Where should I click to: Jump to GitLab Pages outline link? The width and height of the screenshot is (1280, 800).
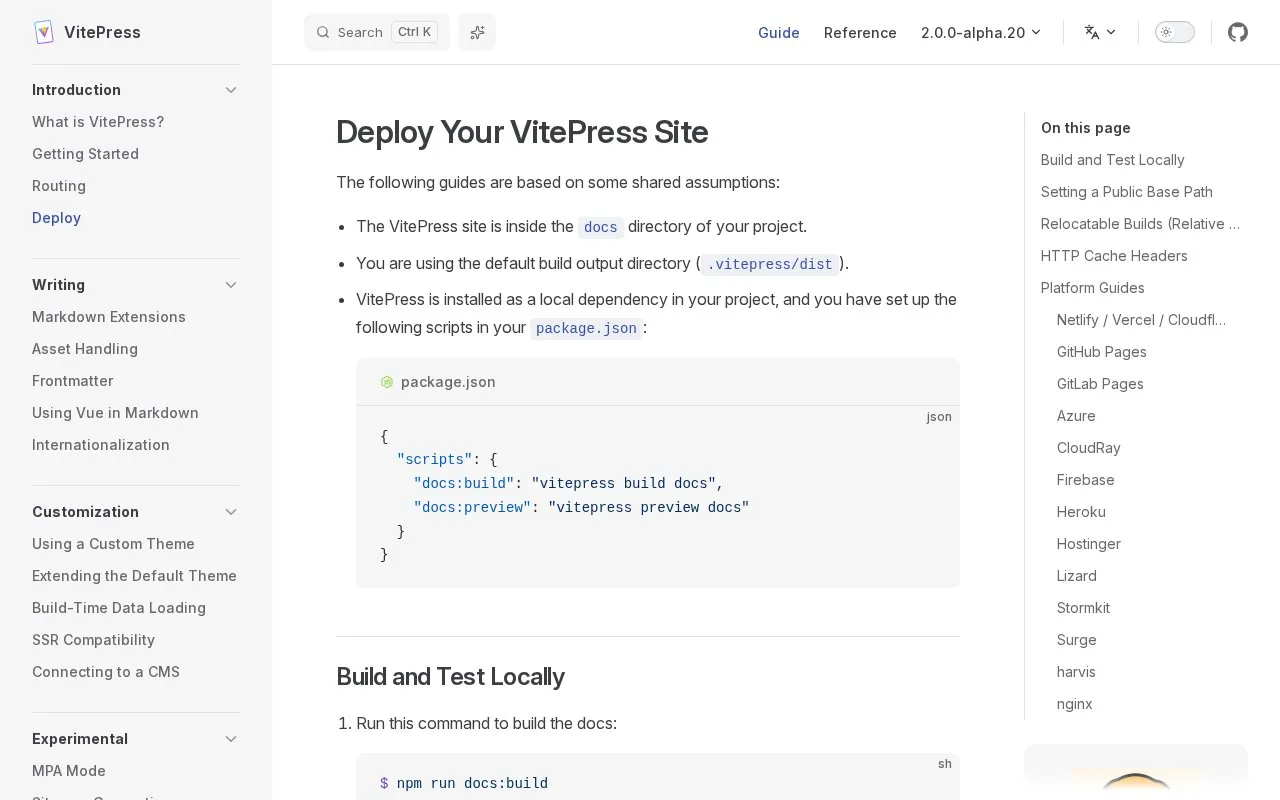1100,384
